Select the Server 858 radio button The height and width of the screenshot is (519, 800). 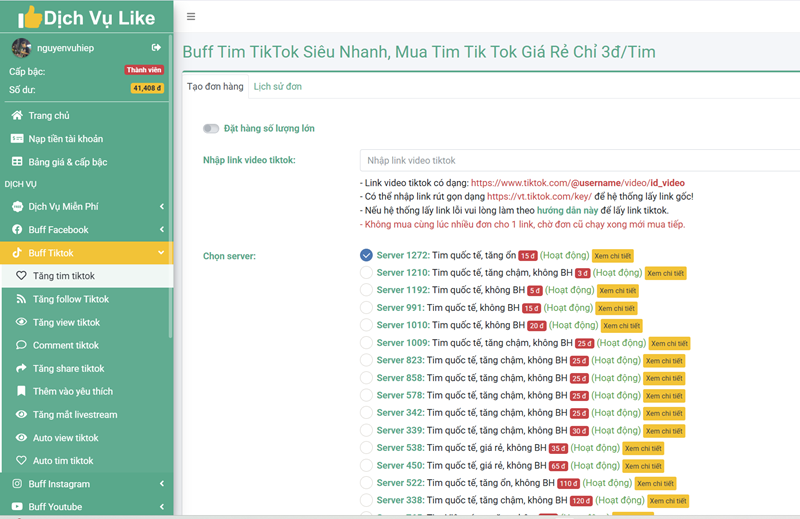pyautogui.click(x=366, y=378)
